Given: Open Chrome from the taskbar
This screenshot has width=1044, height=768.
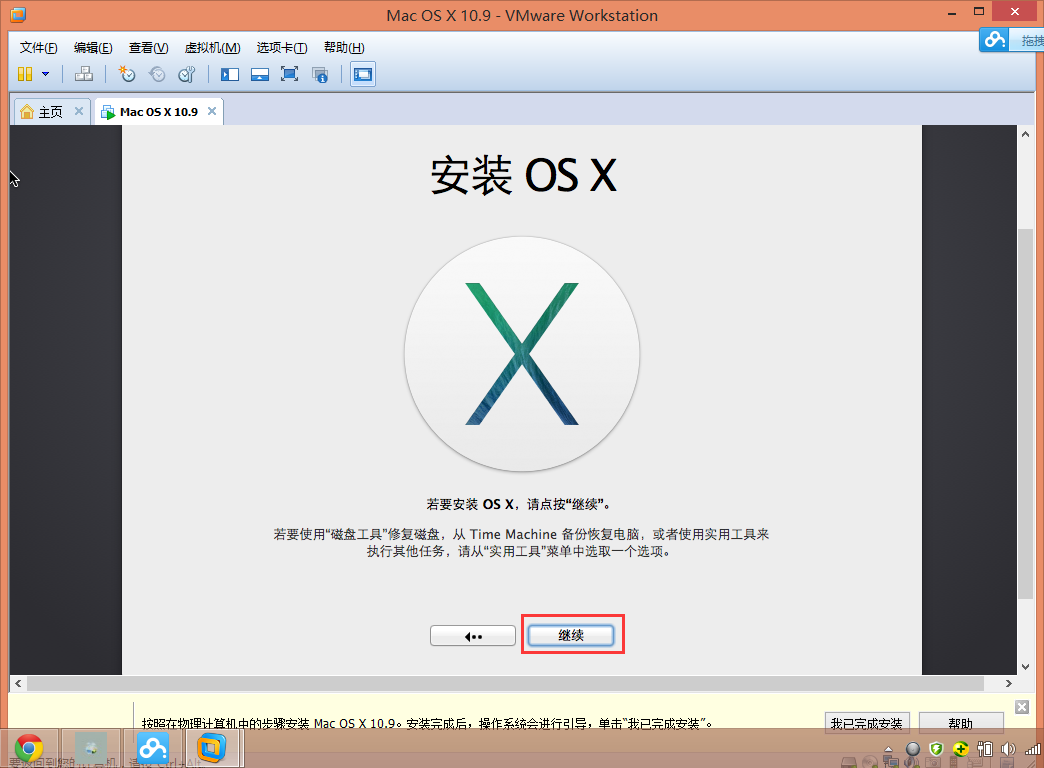Looking at the screenshot, I should 29,749.
